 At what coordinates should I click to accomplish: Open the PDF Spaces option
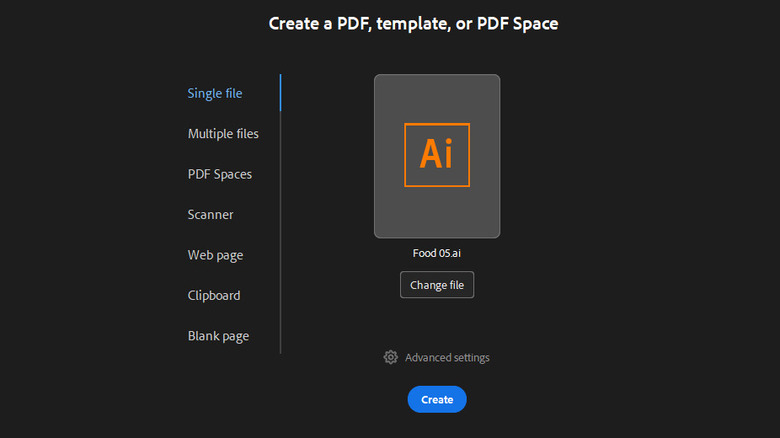point(219,174)
